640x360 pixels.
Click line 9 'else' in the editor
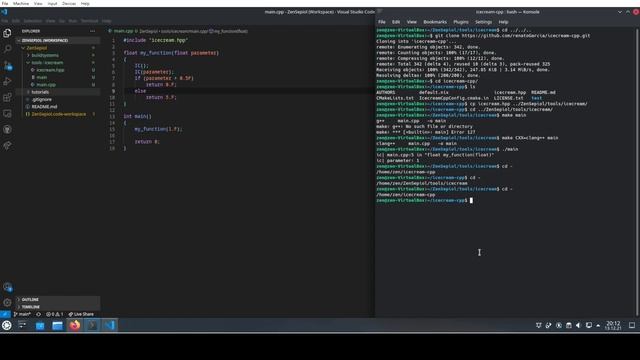coord(140,91)
